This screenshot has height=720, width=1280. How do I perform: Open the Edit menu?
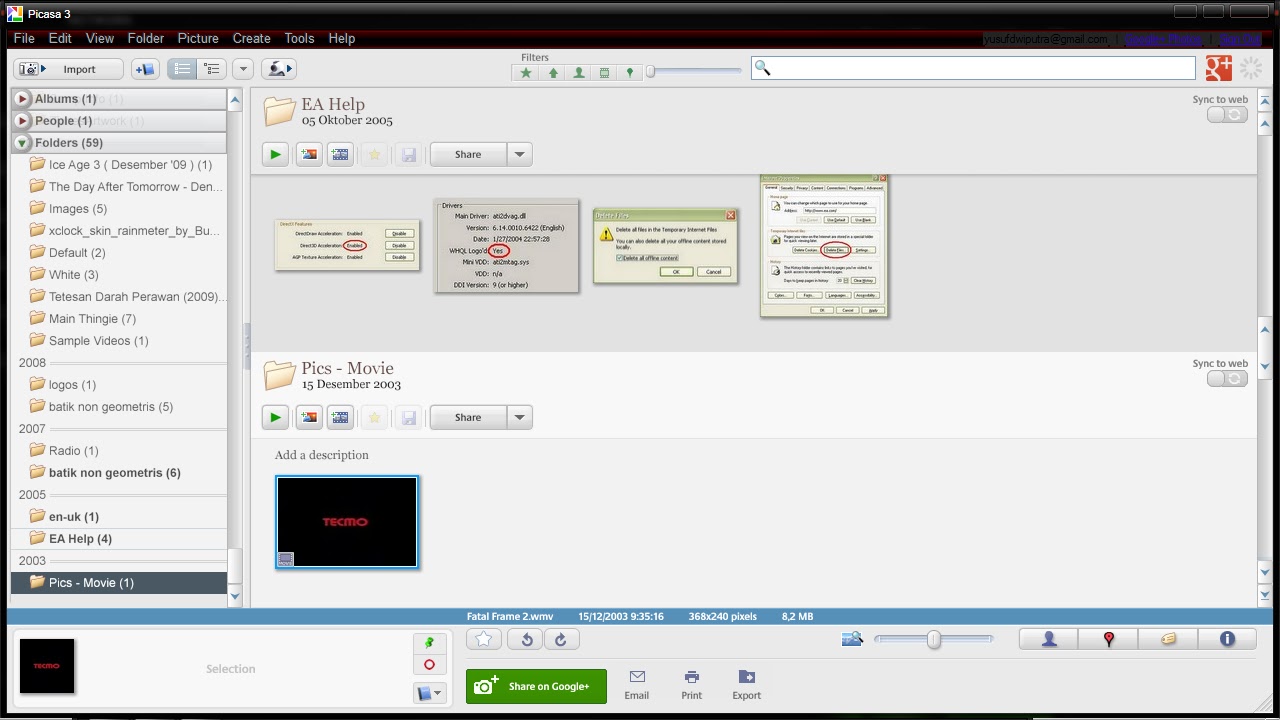tap(60, 38)
